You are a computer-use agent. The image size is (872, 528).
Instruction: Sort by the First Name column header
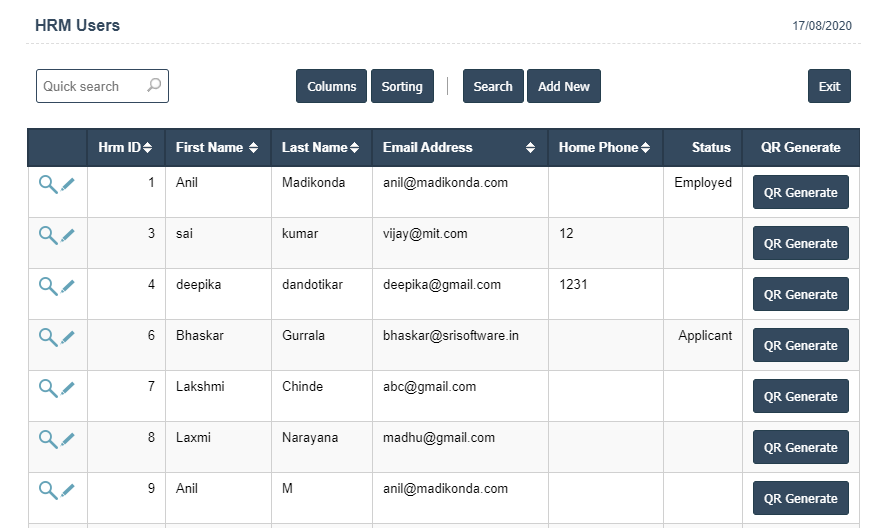coord(216,147)
